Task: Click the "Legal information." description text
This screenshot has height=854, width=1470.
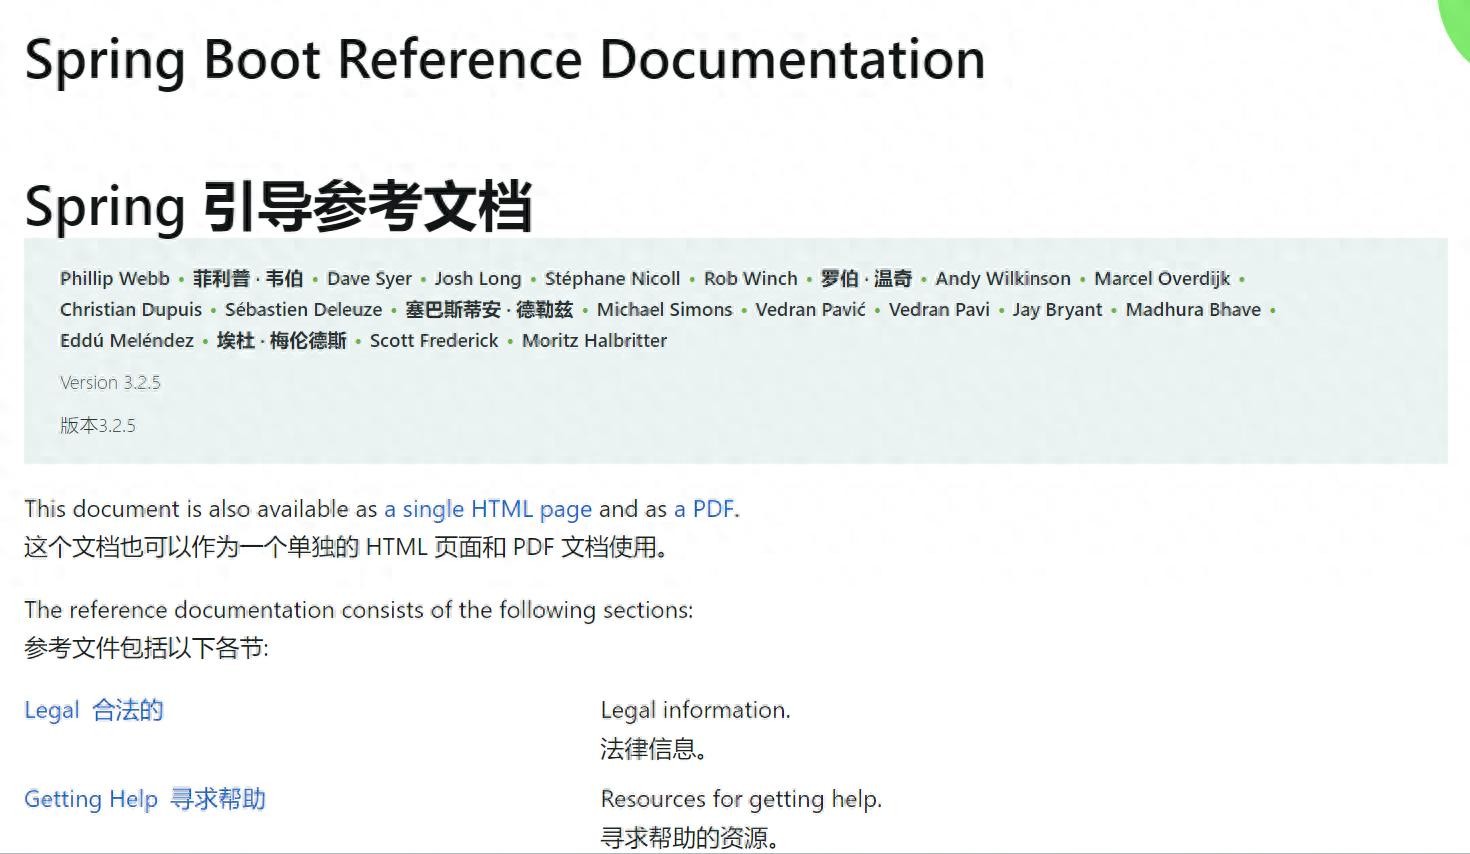Action: click(x=695, y=710)
